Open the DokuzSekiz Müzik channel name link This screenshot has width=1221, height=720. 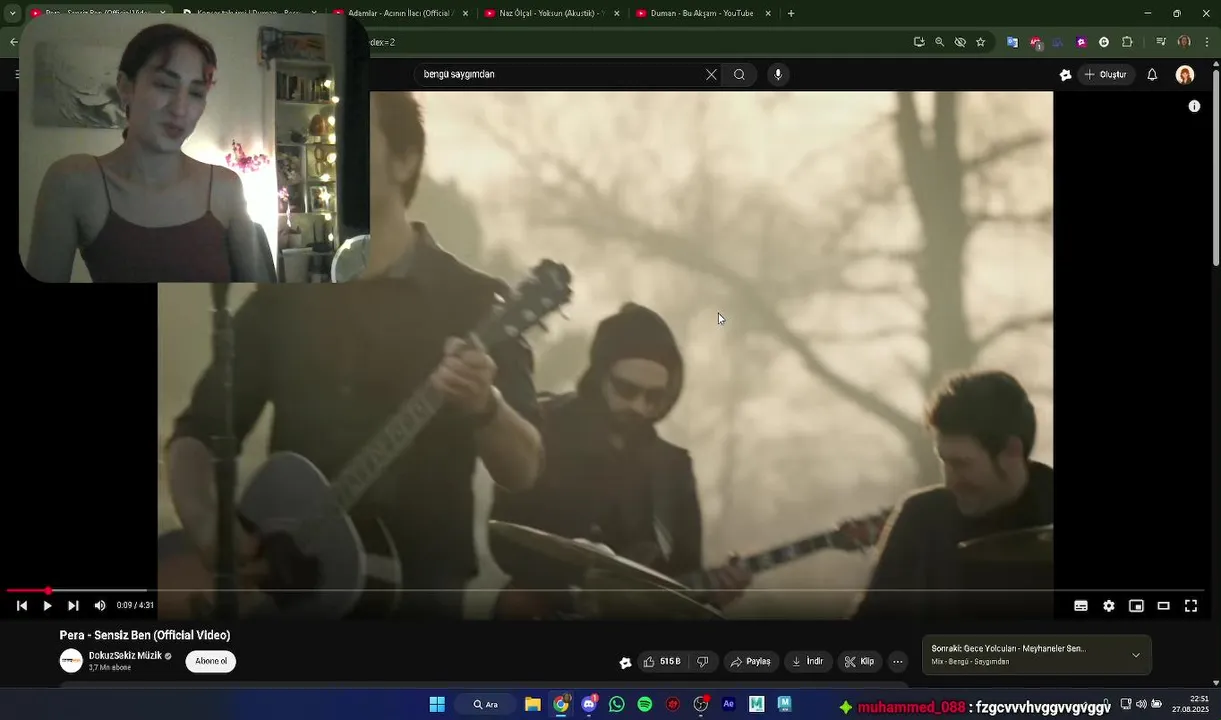pos(125,656)
